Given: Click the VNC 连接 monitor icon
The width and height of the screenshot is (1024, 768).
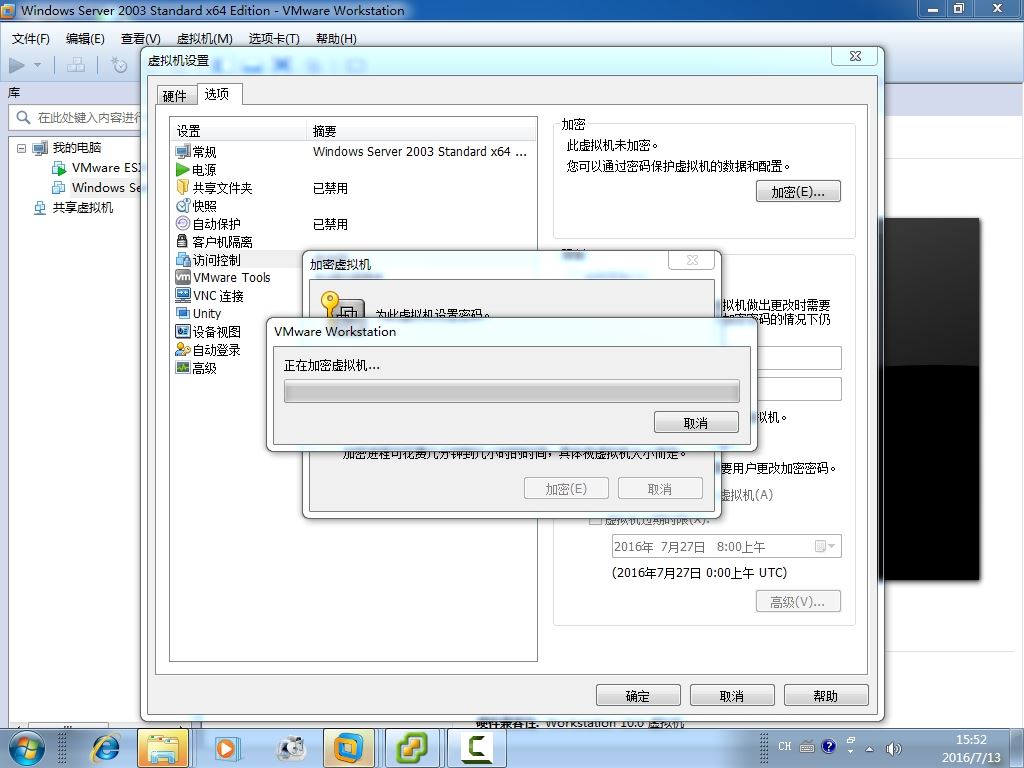Looking at the screenshot, I should [x=183, y=295].
